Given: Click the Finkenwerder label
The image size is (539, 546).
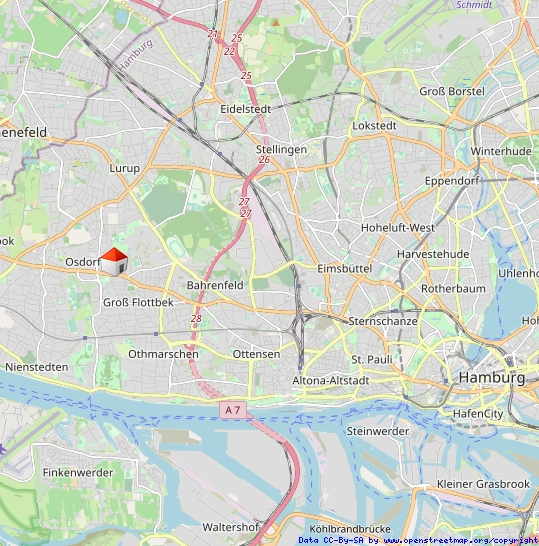Looking at the screenshot, I should [78, 473].
